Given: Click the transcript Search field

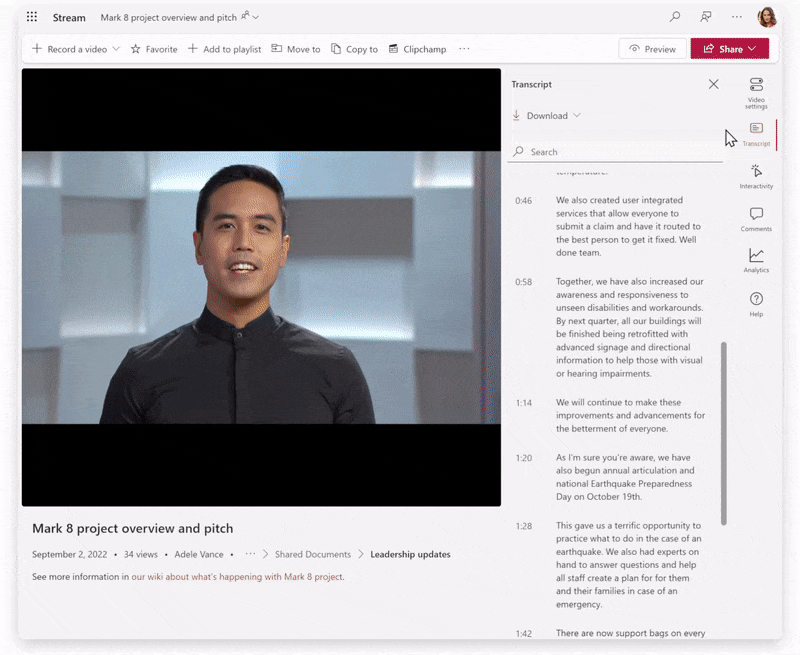Looking at the screenshot, I should pyautogui.click(x=615, y=152).
